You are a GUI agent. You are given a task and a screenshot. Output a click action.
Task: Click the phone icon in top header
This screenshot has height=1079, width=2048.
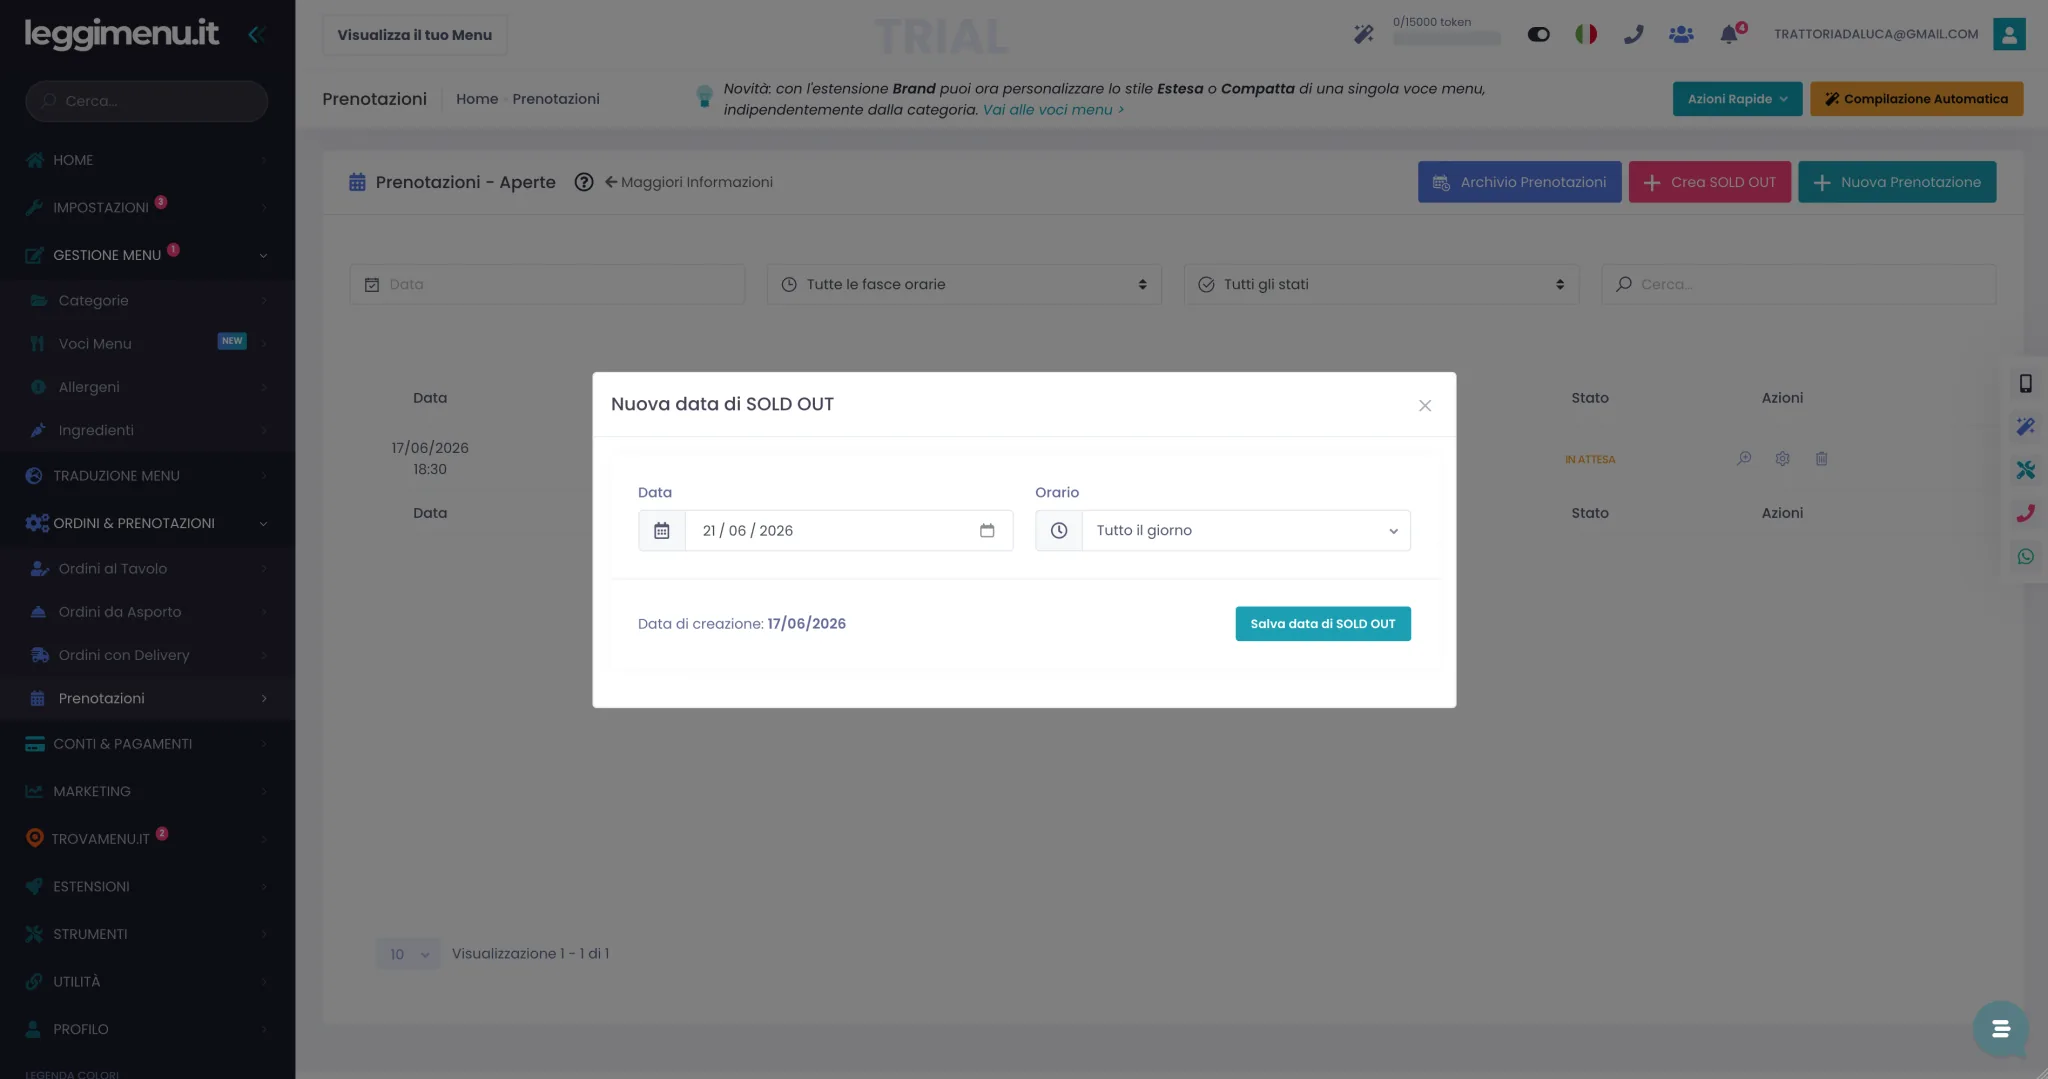click(x=1633, y=34)
